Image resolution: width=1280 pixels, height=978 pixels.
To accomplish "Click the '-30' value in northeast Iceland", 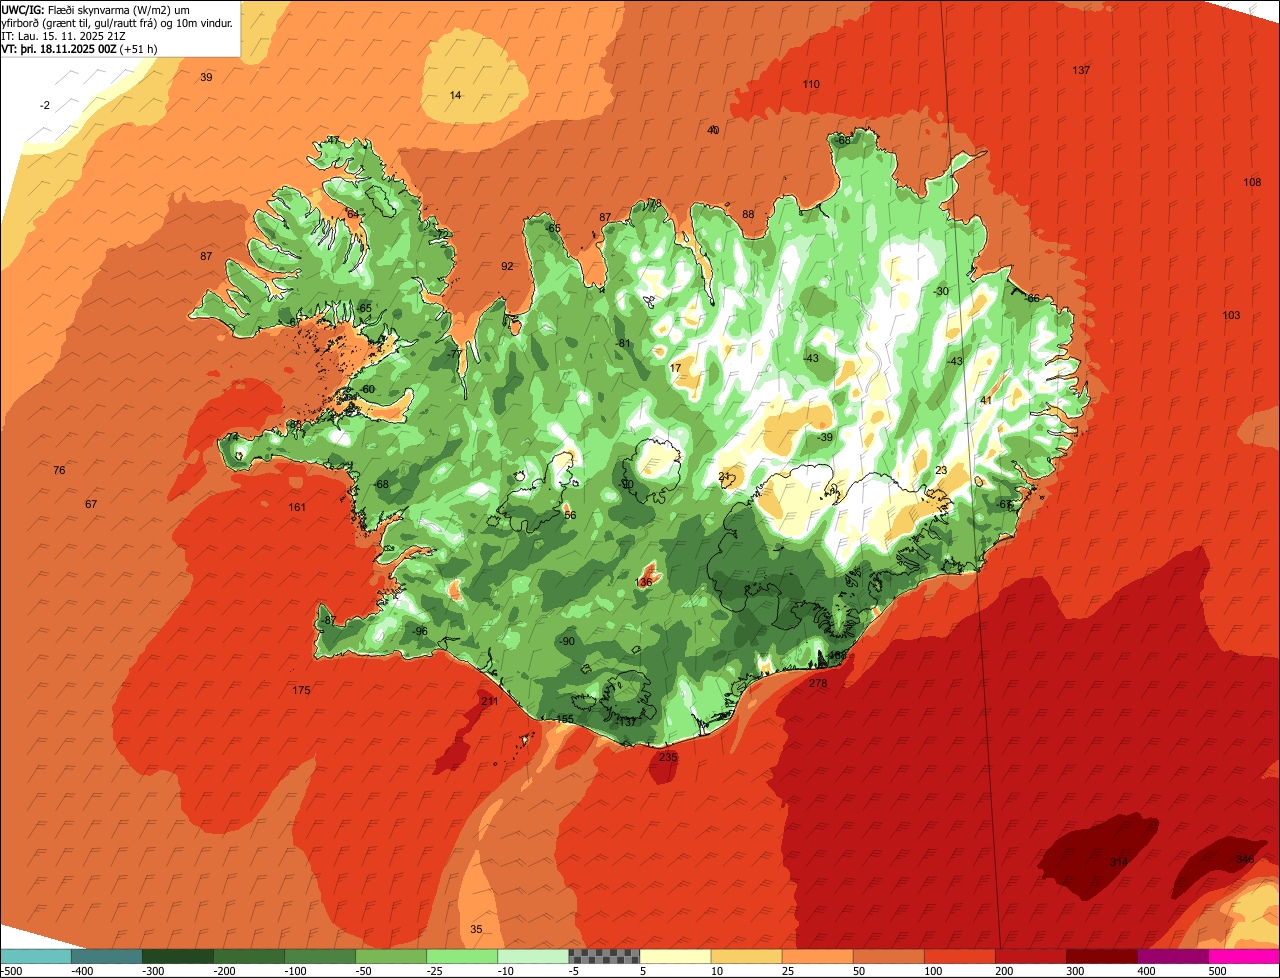I will click(x=940, y=291).
